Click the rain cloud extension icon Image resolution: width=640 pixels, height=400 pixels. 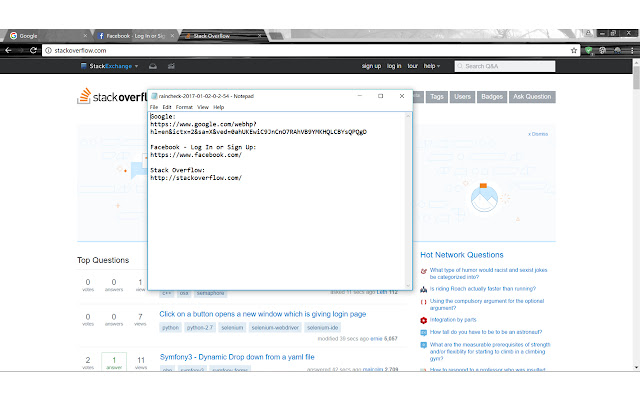[617, 51]
